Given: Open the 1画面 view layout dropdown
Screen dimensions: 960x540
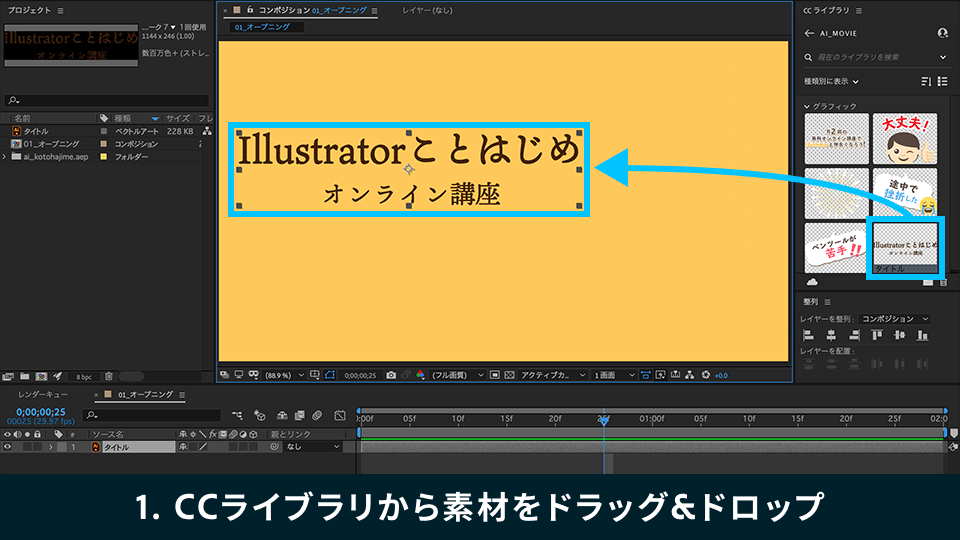Looking at the screenshot, I should pyautogui.click(x=613, y=375).
